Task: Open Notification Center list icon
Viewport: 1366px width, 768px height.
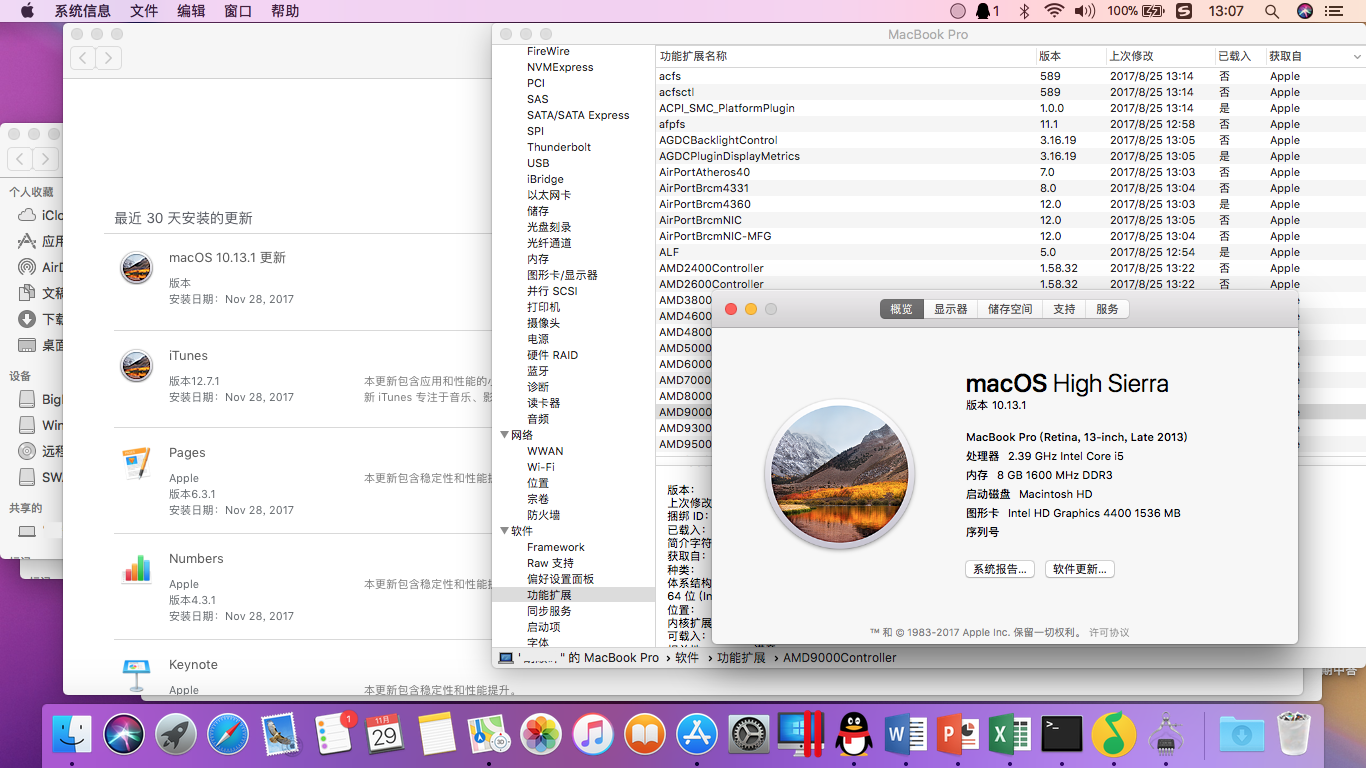Action: pyautogui.click(x=1334, y=11)
